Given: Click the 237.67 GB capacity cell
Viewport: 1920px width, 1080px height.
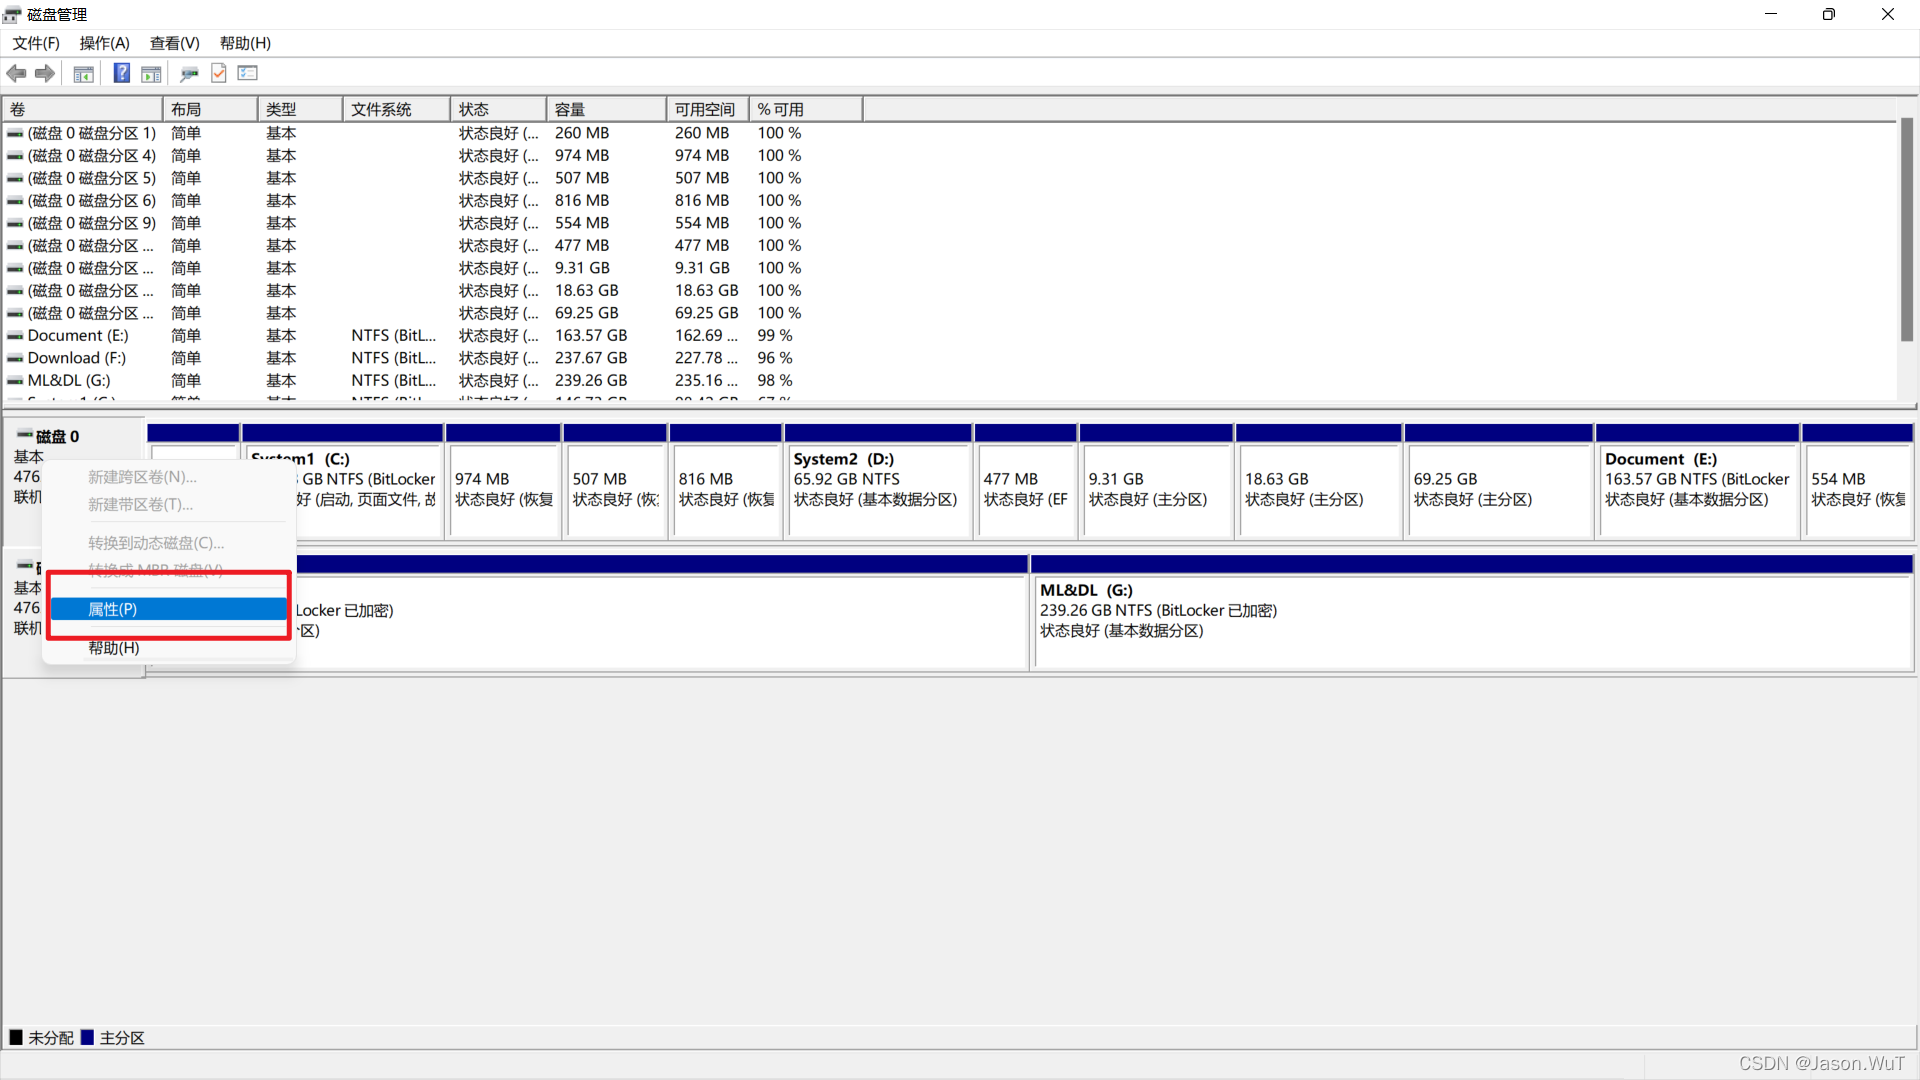Looking at the screenshot, I should 591,358.
